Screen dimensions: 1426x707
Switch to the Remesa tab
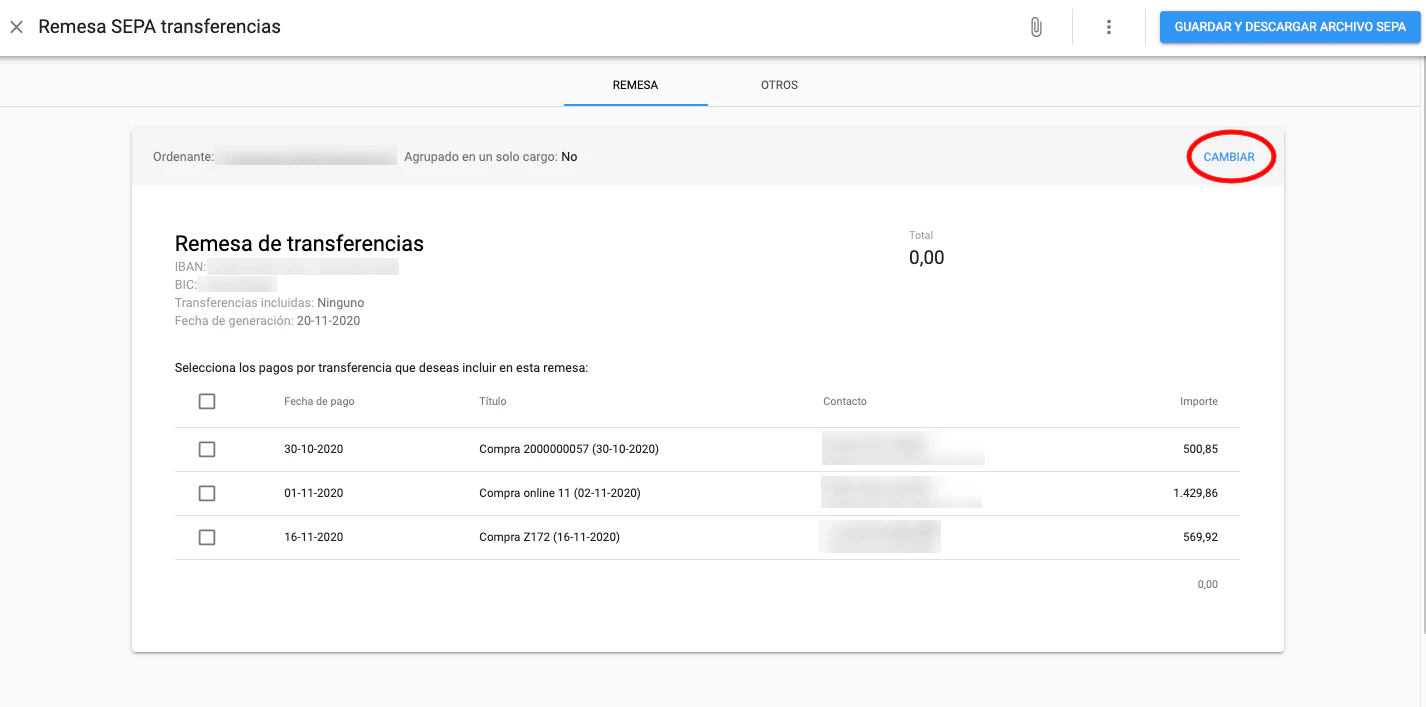pyautogui.click(x=635, y=85)
